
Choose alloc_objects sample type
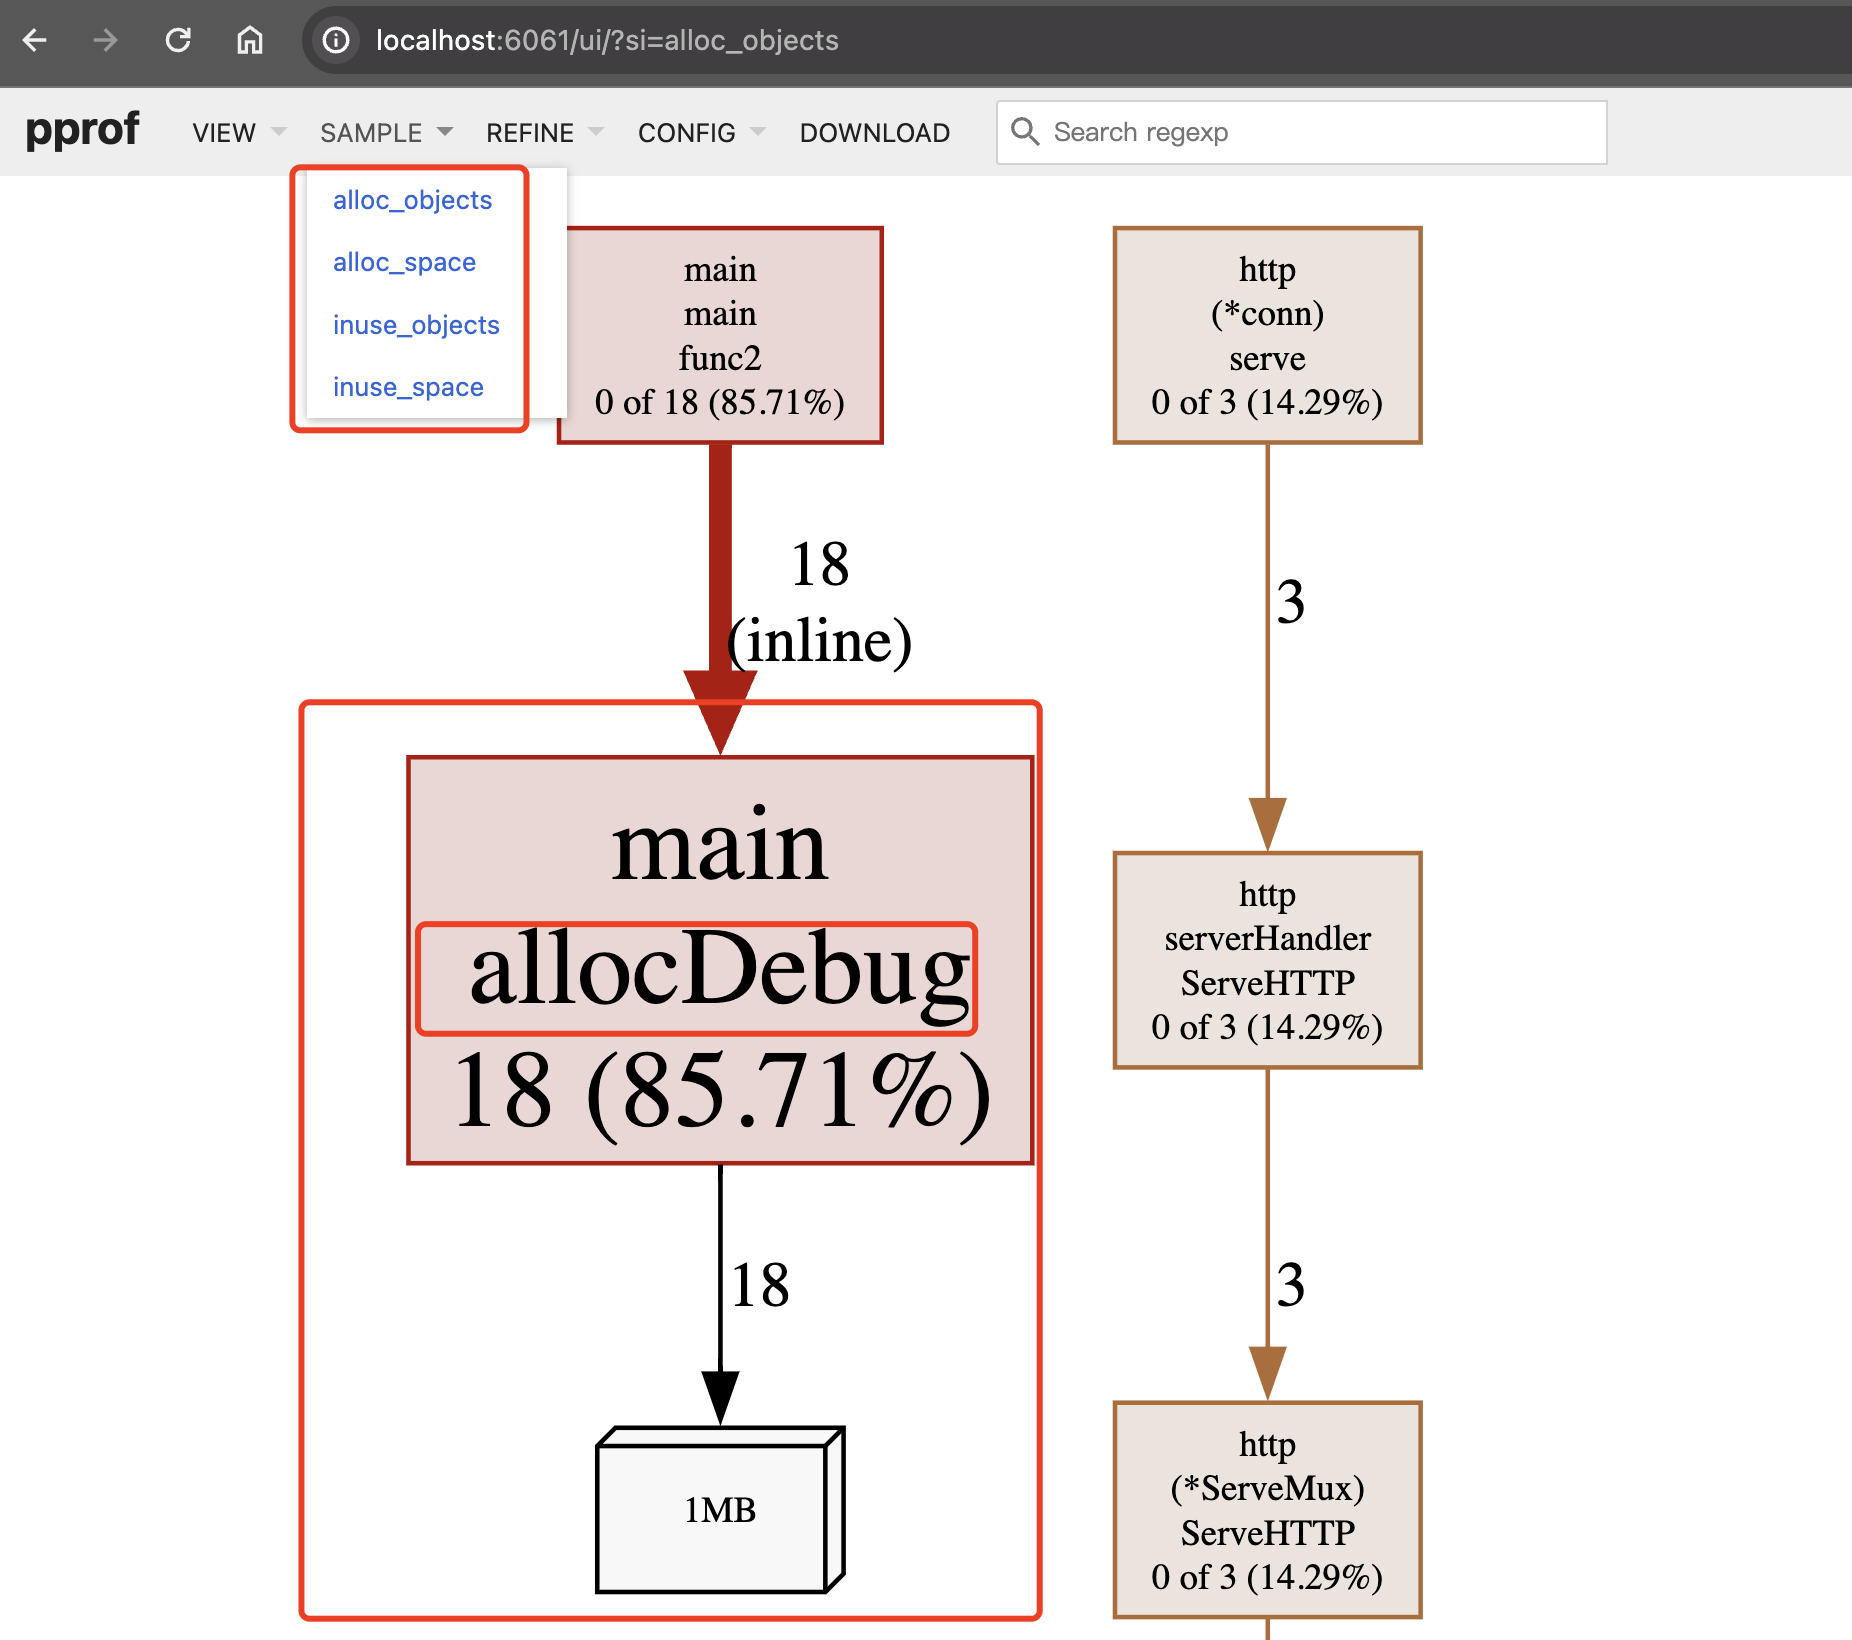coord(412,200)
